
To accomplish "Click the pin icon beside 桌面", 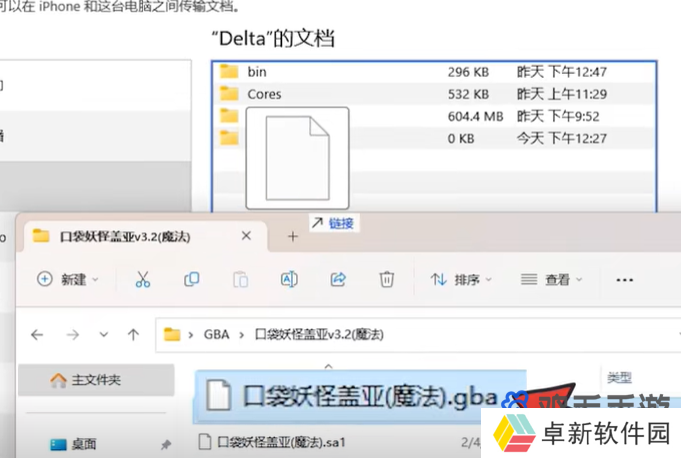I will pyautogui.click(x=165, y=444).
